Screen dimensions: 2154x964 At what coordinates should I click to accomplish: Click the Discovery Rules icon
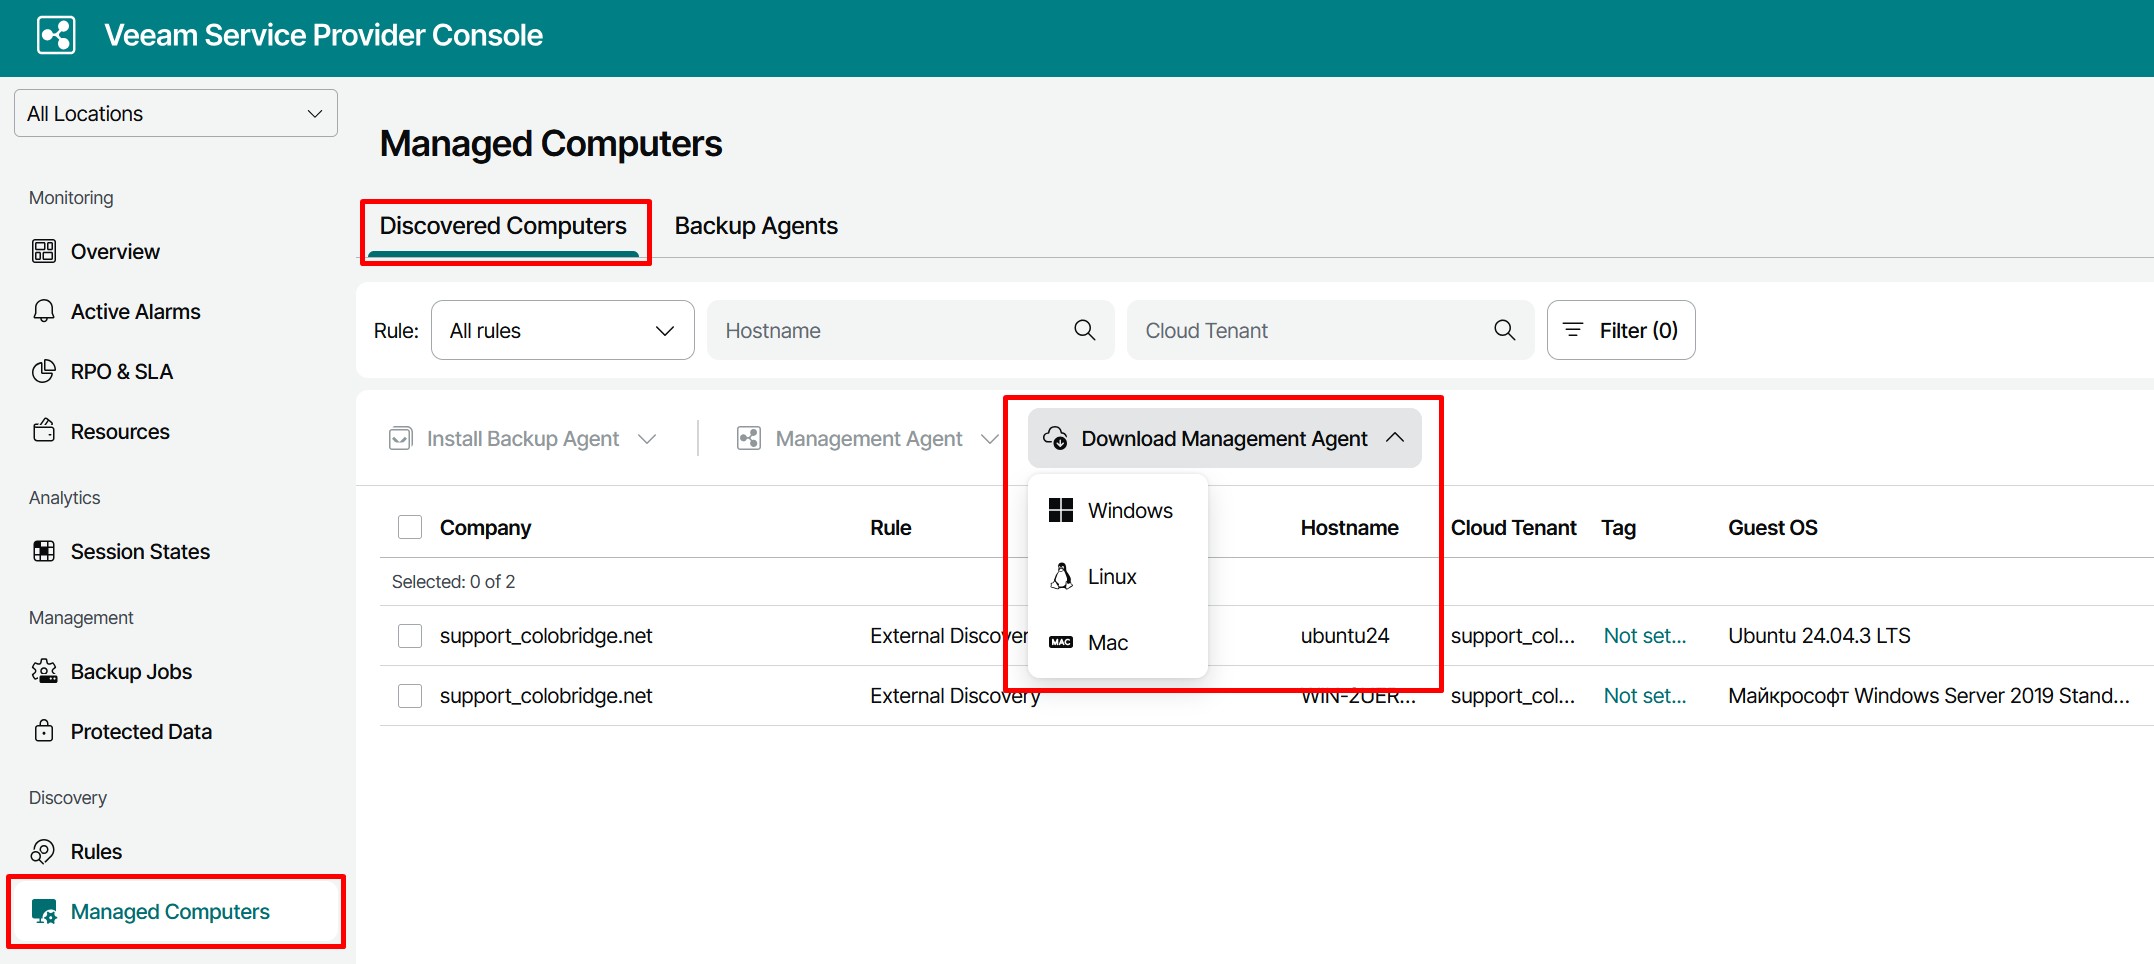click(44, 851)
